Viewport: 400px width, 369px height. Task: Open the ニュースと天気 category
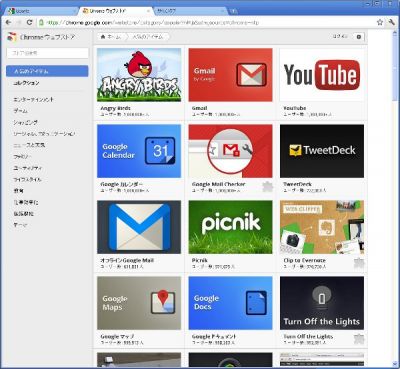(x=29, y=145)
